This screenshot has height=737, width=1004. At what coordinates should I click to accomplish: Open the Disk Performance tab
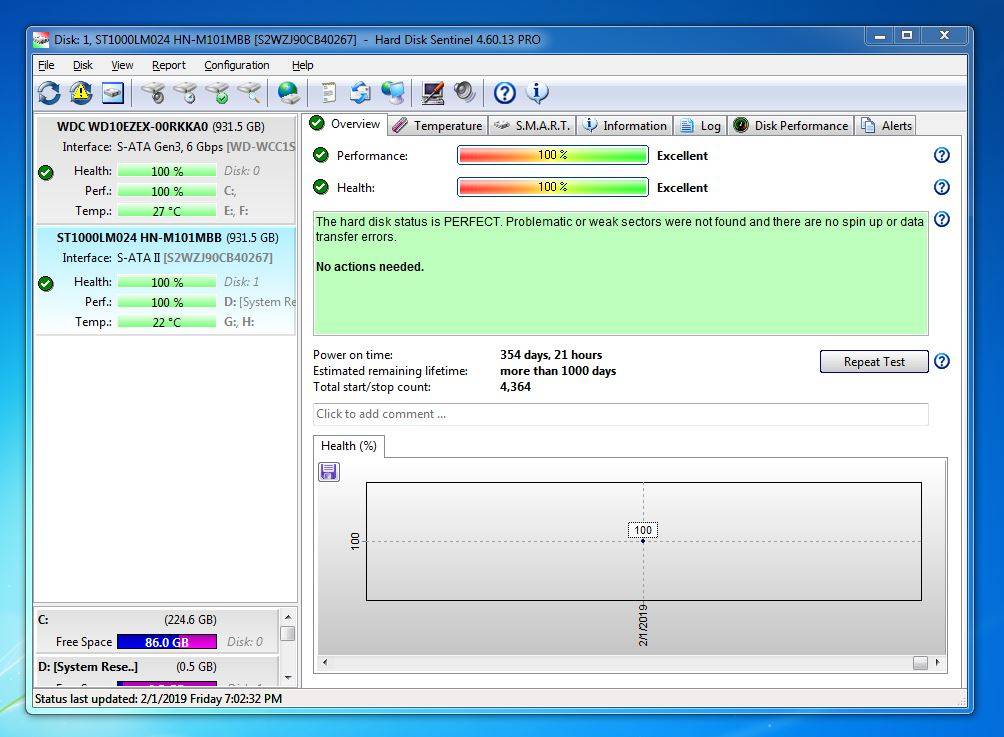tap(792, 125)
